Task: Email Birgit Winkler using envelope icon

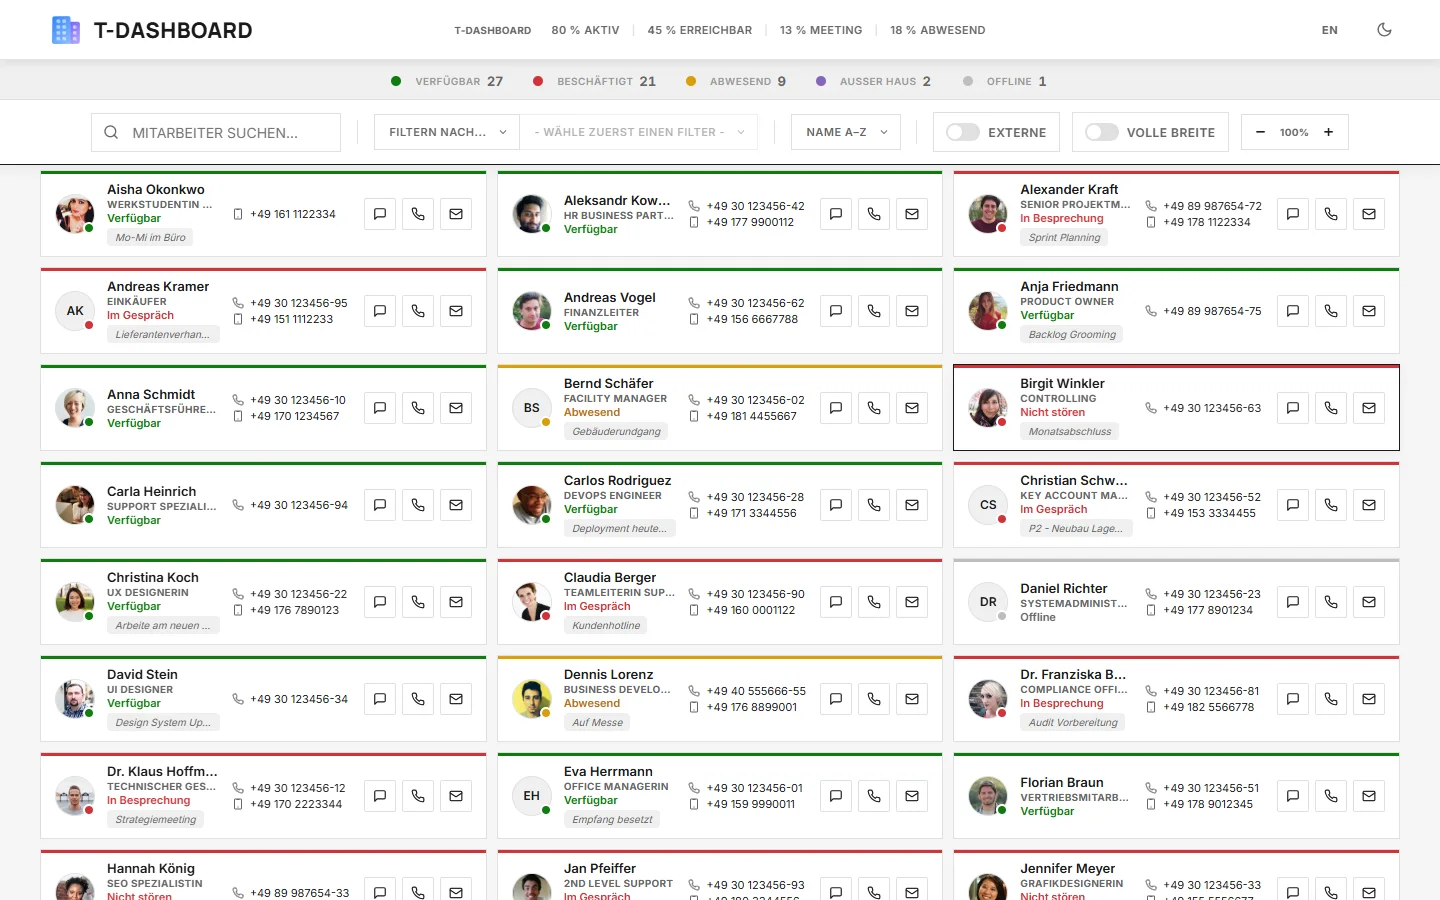Action: pos(1369,408)
